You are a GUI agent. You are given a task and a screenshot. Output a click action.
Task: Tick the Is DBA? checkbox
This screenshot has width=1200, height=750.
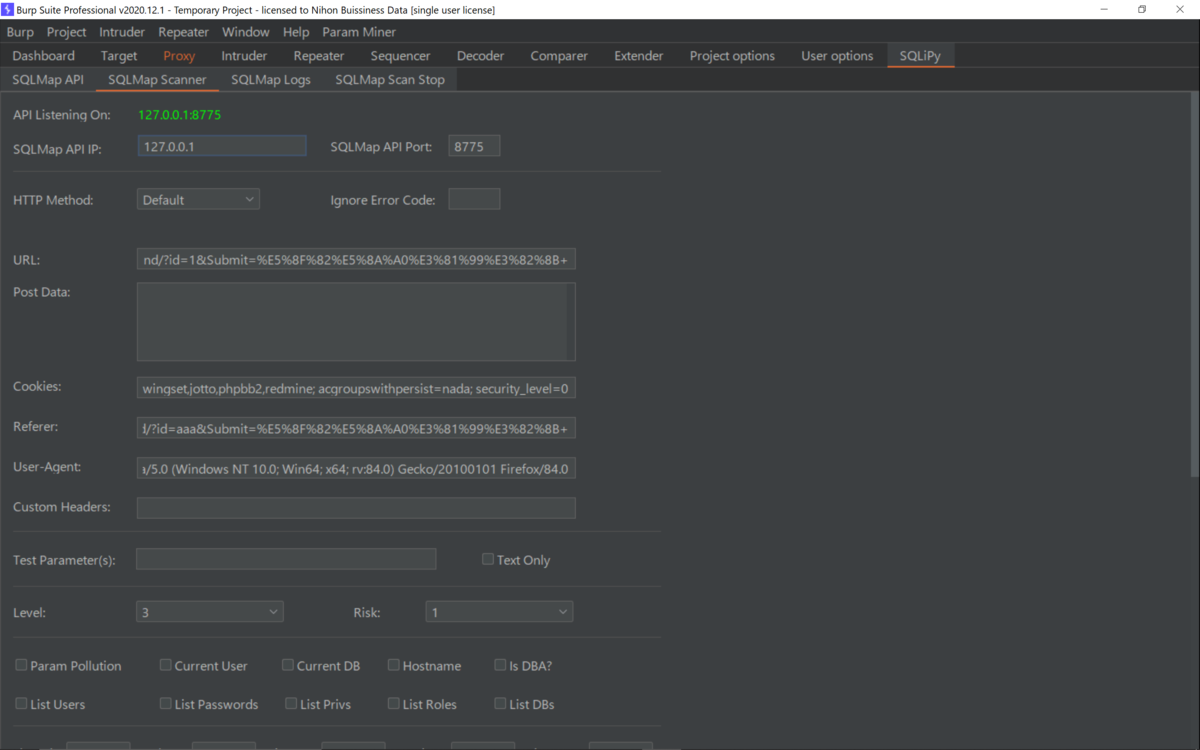point(500,665)
